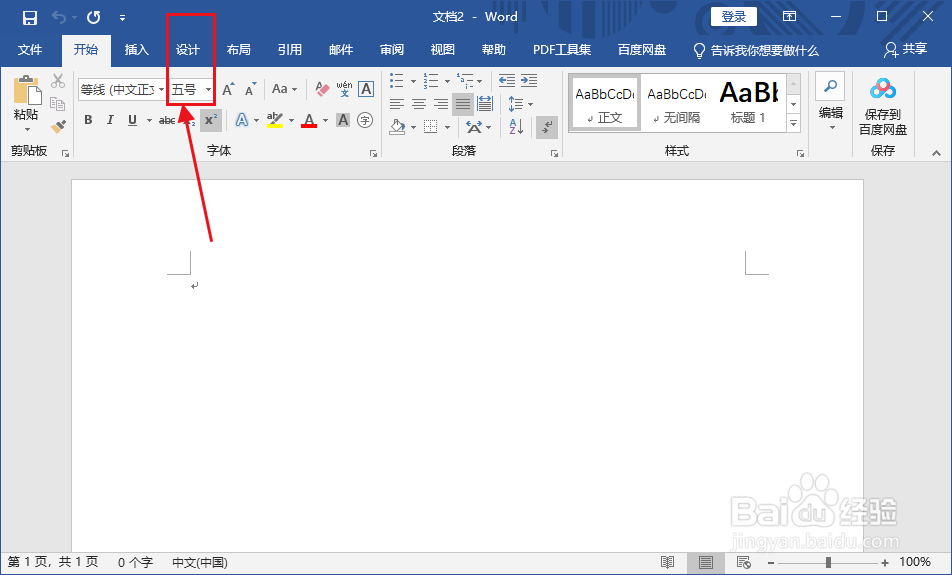The width and height of the screenshot is (952, 575).
Task: Clear all formatting with the eraser icon
Action: click(x=322, y=89)
